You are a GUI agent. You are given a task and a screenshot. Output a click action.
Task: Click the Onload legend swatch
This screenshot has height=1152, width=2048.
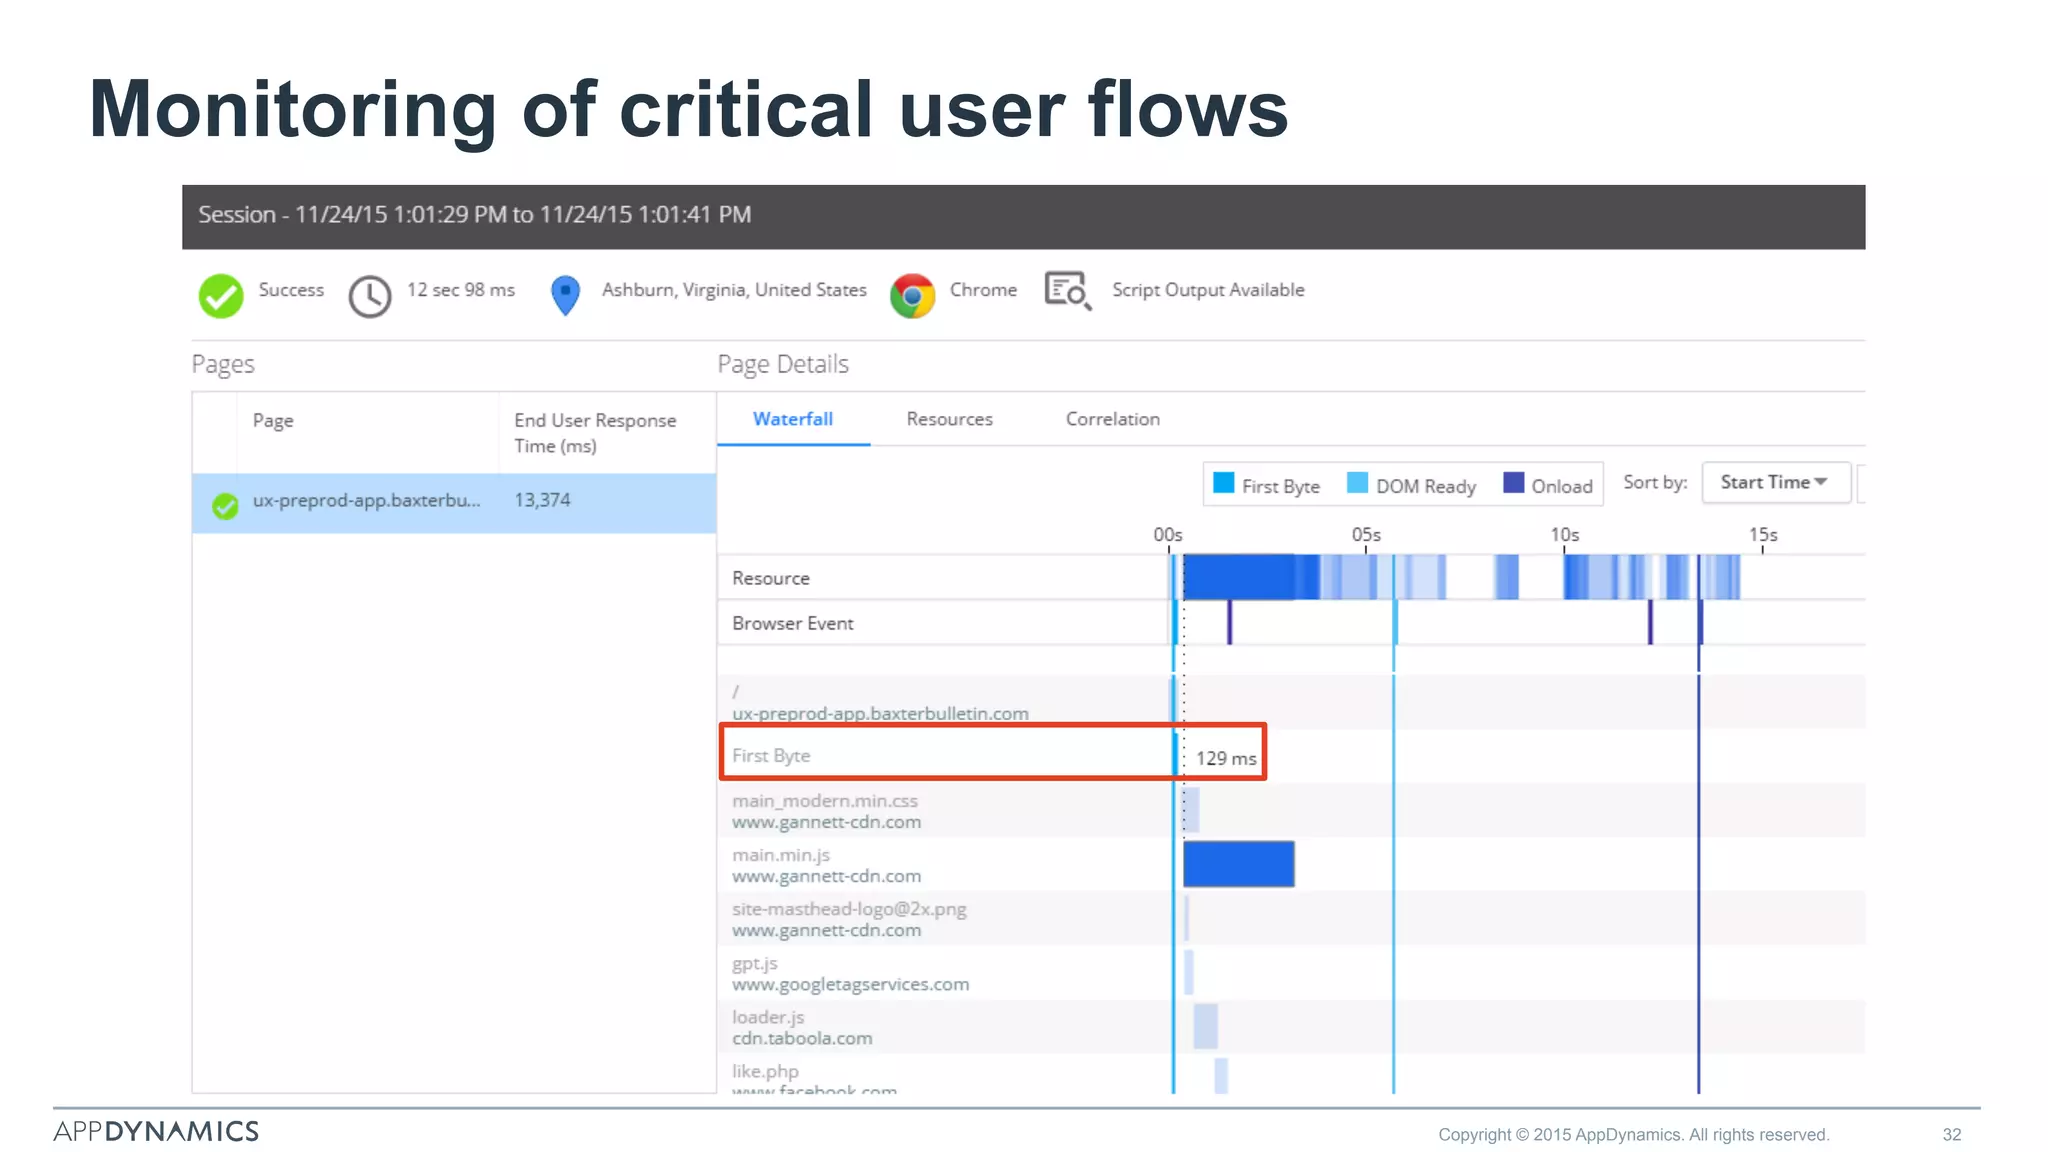[1514, 483]
